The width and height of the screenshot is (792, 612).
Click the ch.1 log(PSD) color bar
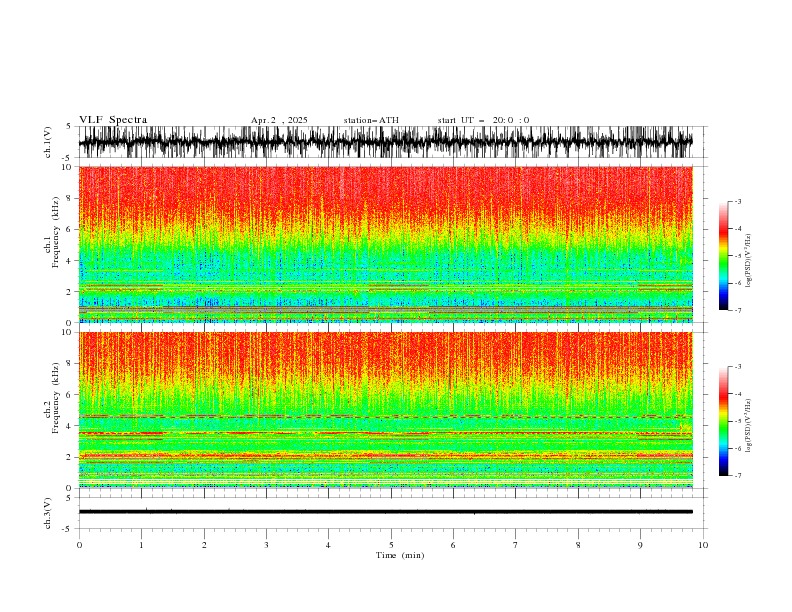click(x=723, y=256)
